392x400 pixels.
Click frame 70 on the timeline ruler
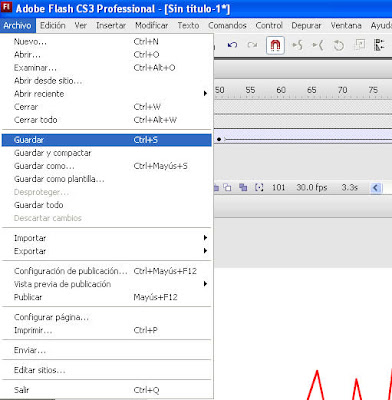(342, 90)
